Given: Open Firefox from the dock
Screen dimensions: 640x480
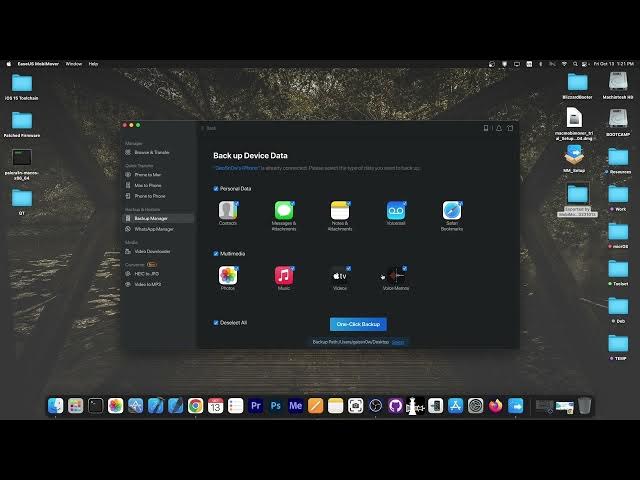Looking at the screenshot, I should tap(496, 406).
